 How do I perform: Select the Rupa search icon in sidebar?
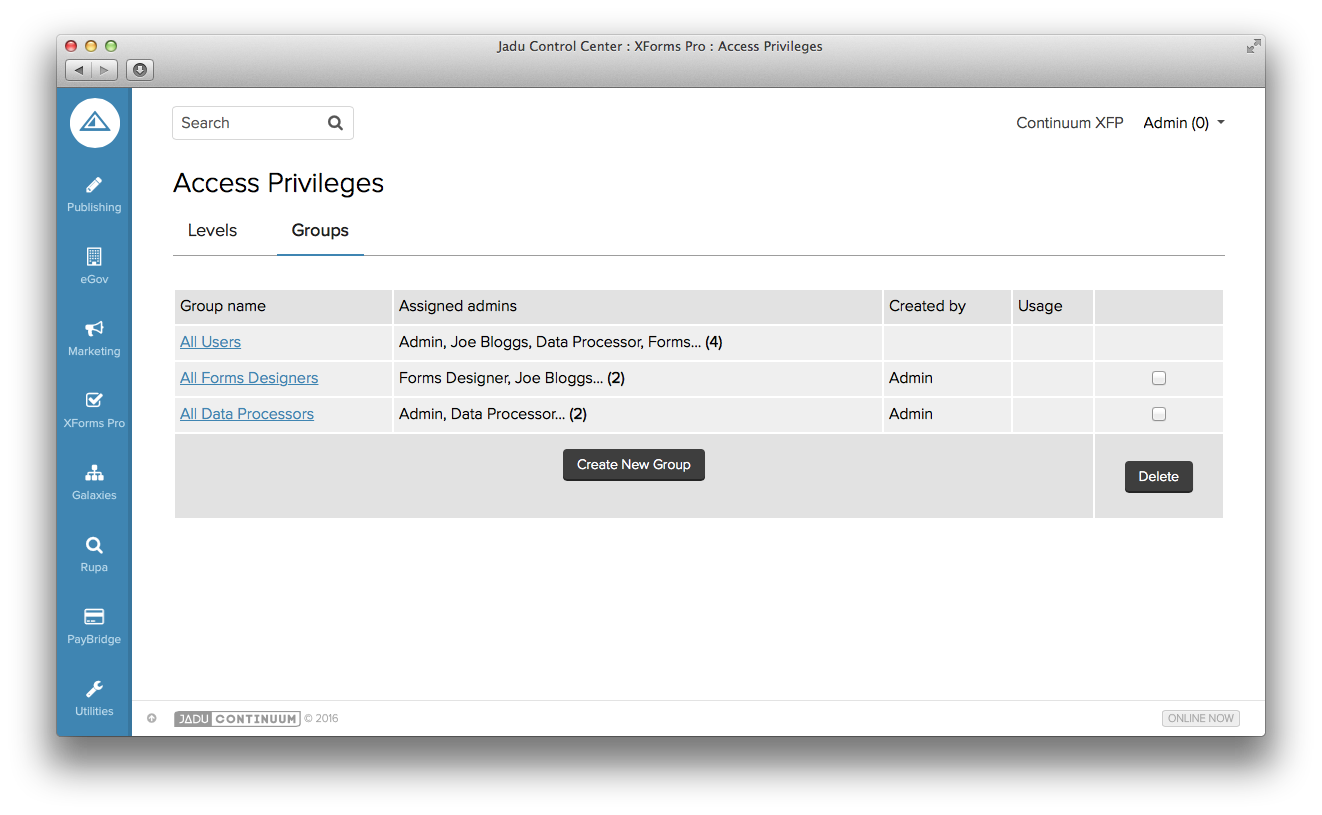click(x=94, y=545)
